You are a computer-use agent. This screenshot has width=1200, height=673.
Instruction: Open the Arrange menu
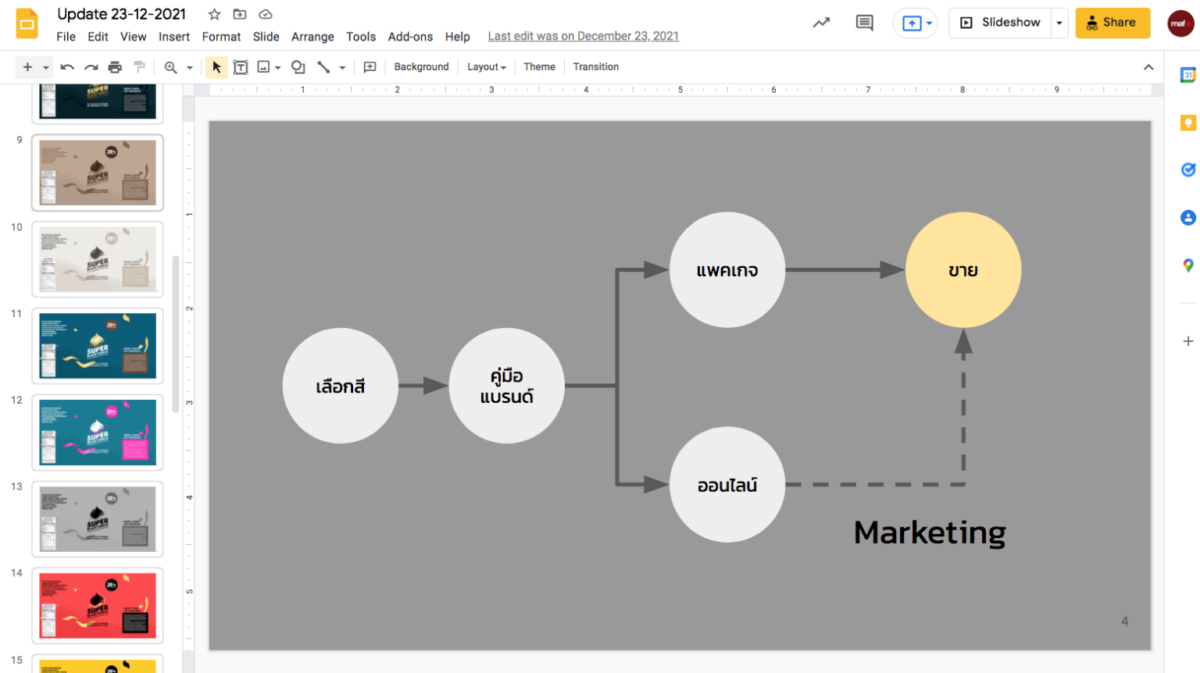[312, 37]
